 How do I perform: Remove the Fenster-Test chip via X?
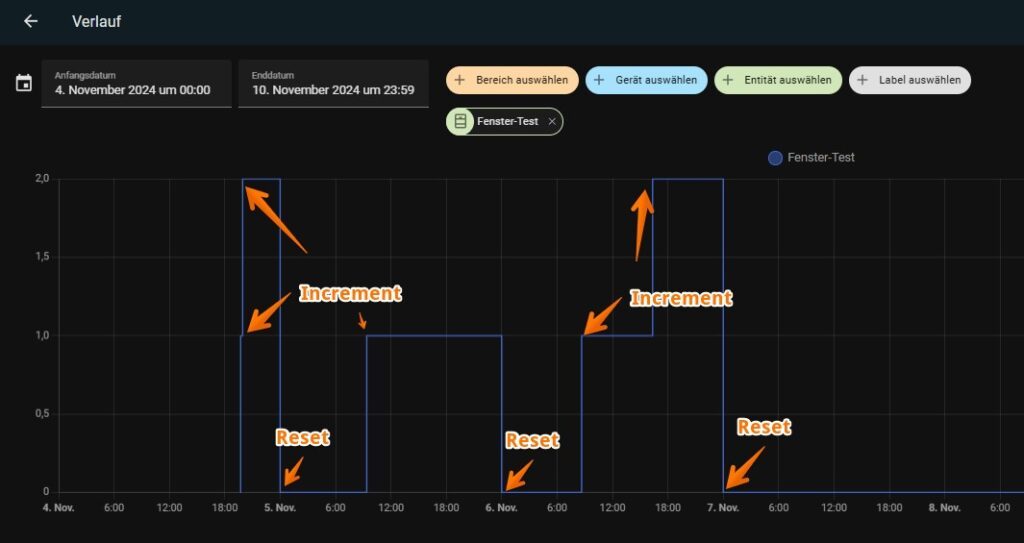coord(552,121)
